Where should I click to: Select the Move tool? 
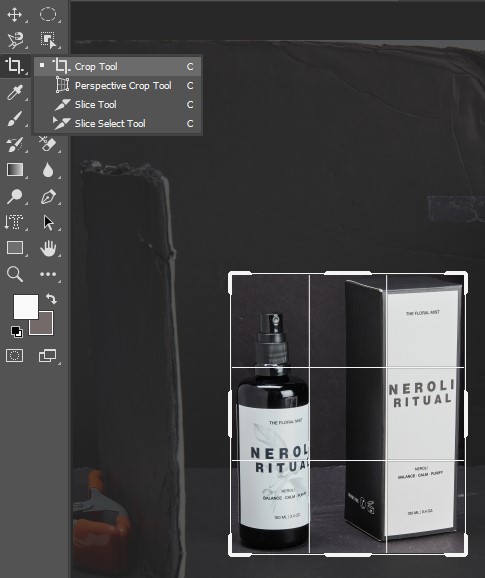coord(15,15)
